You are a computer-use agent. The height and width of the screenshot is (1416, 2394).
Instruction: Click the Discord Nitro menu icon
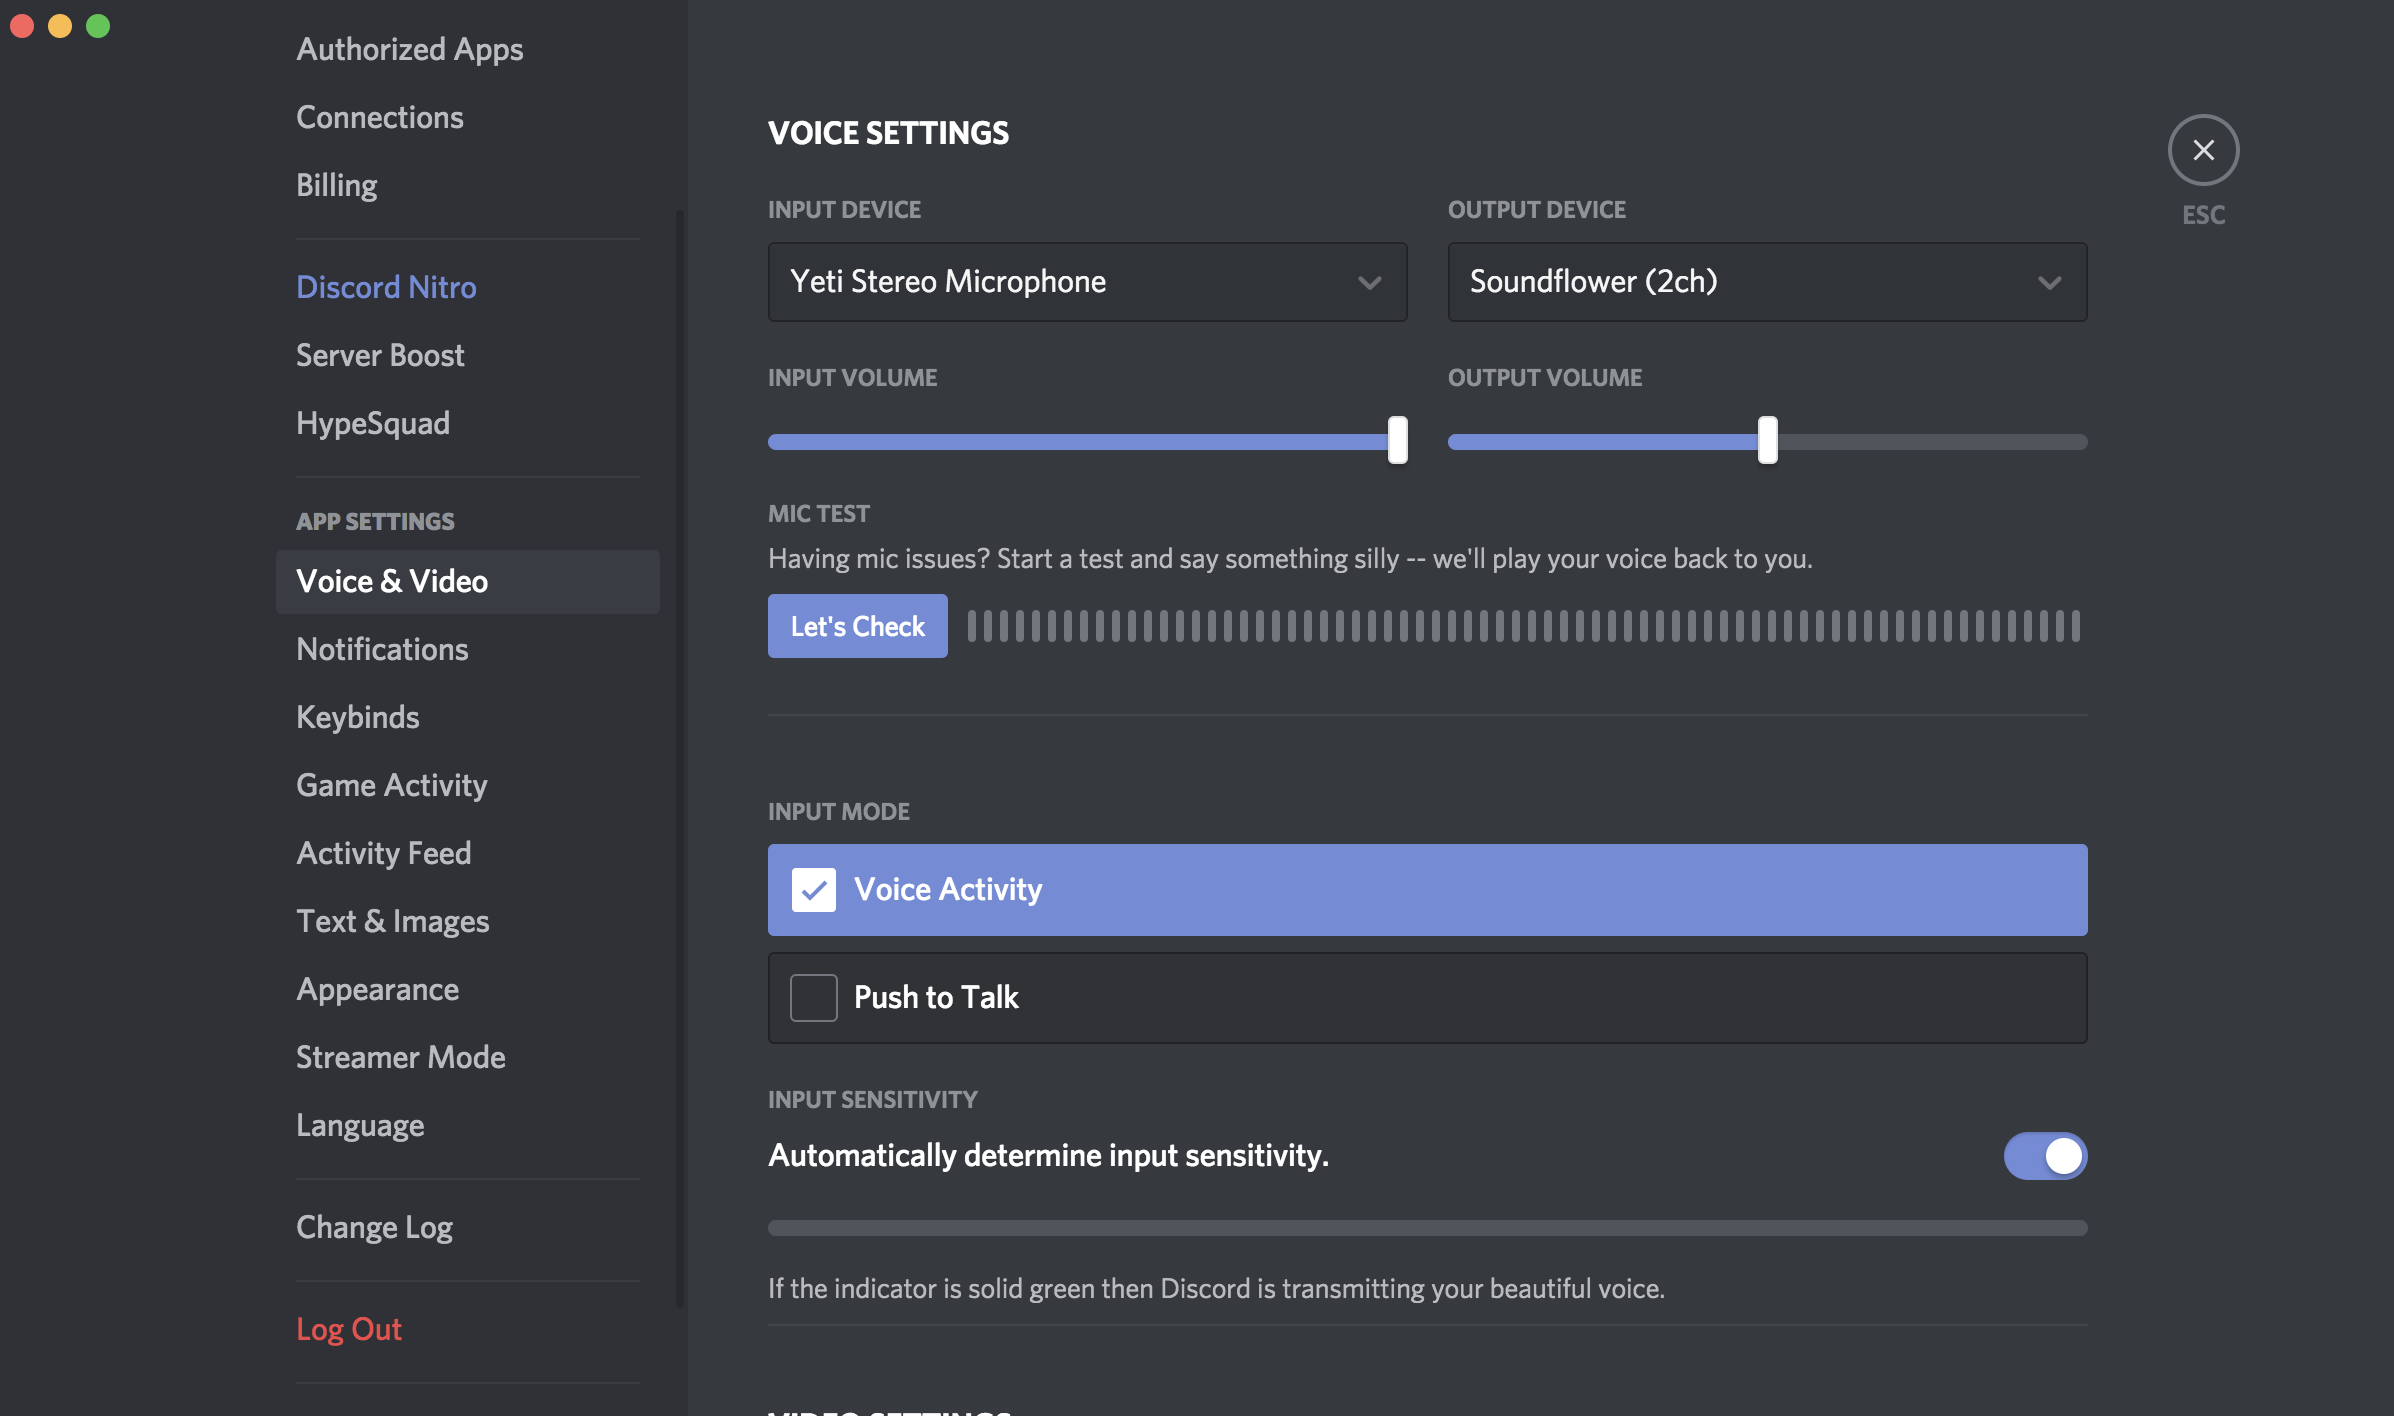386,287
